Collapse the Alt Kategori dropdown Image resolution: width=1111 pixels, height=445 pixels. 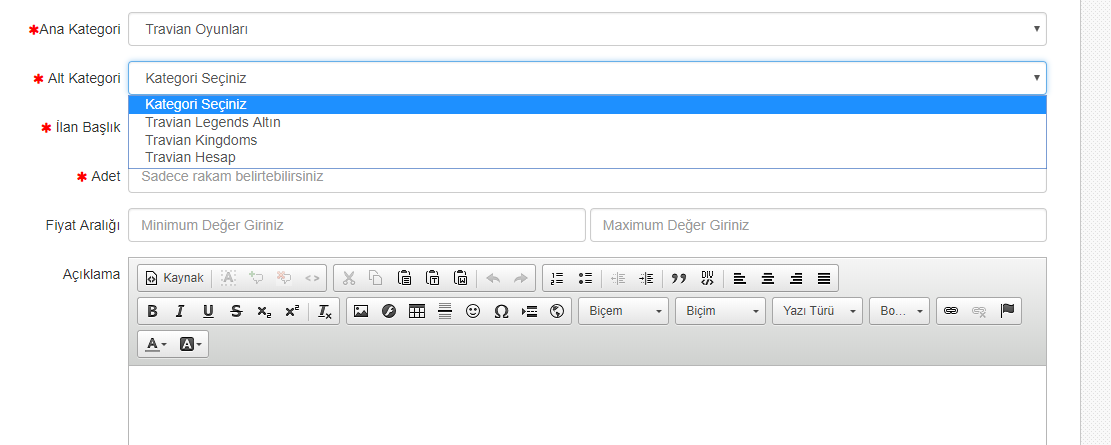click(587, 78)
